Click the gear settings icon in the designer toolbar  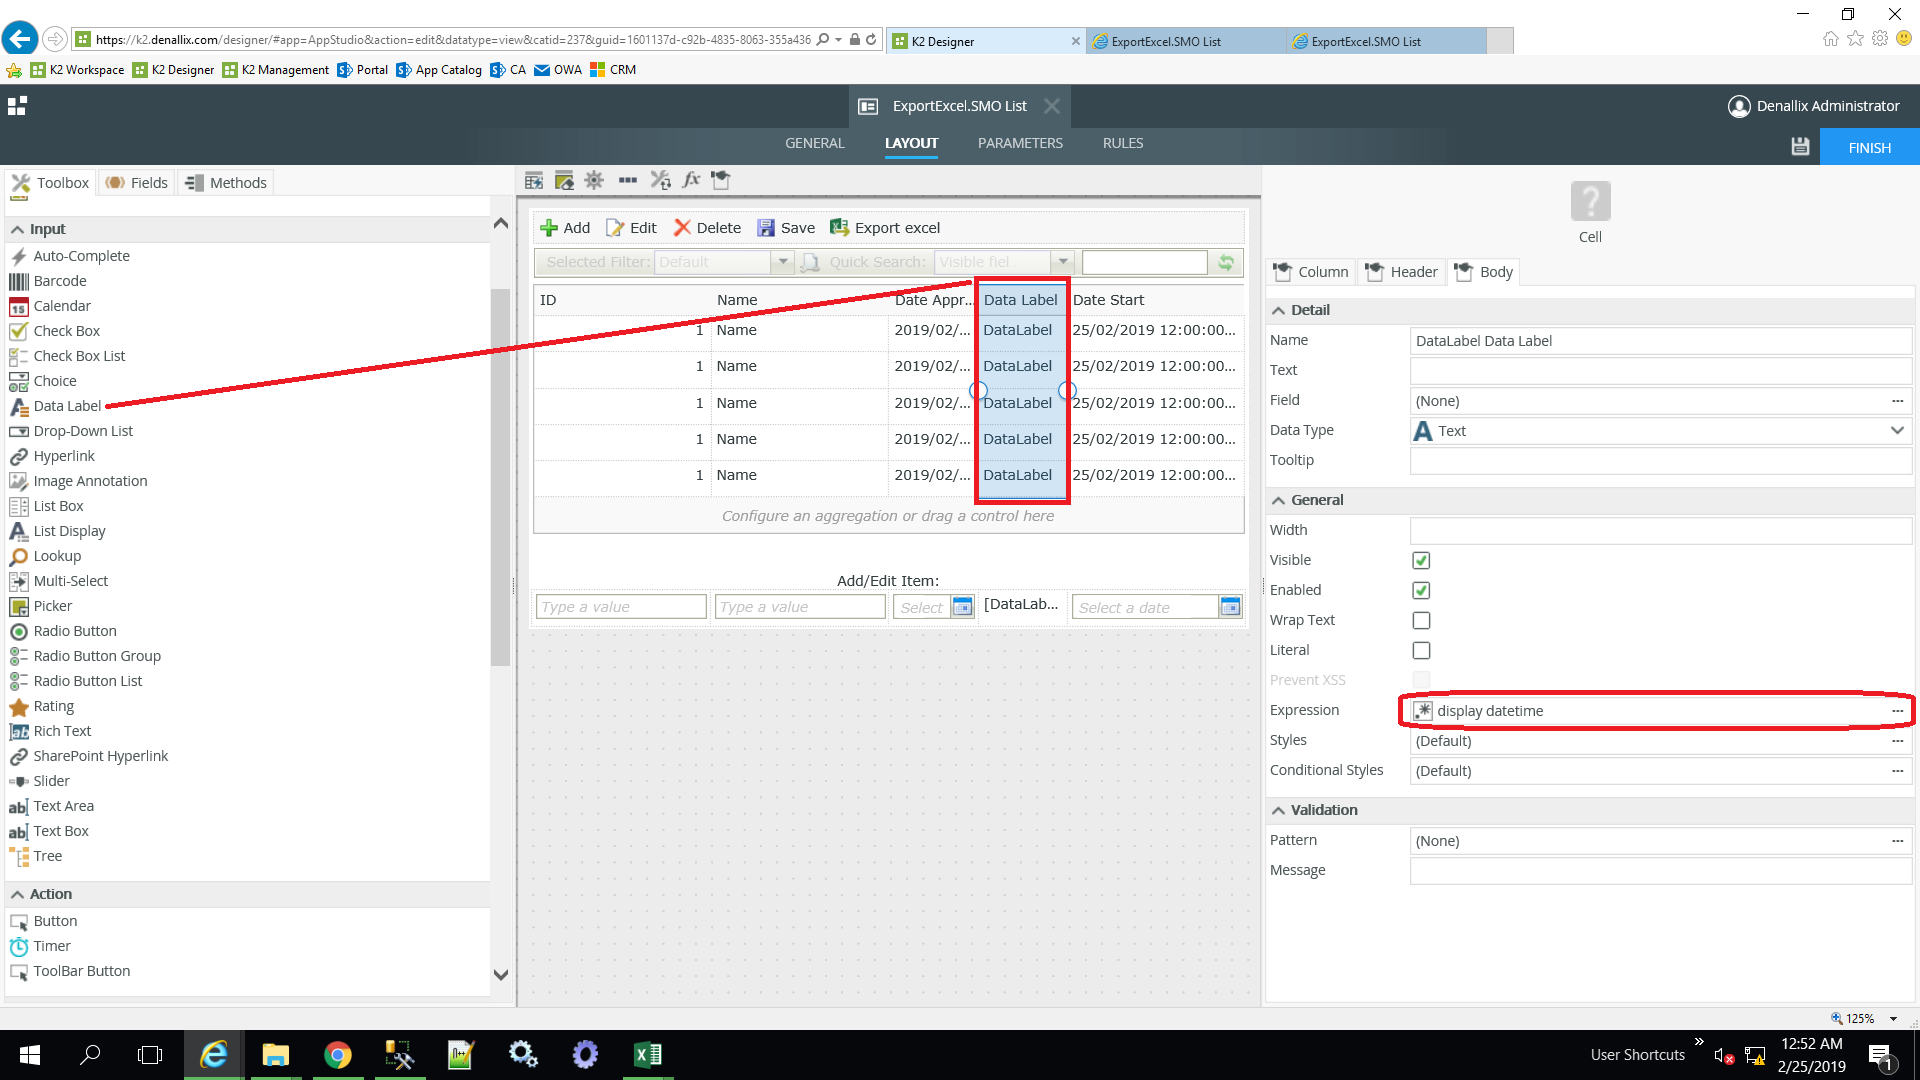pyautogui.click(x=594, y=180)
